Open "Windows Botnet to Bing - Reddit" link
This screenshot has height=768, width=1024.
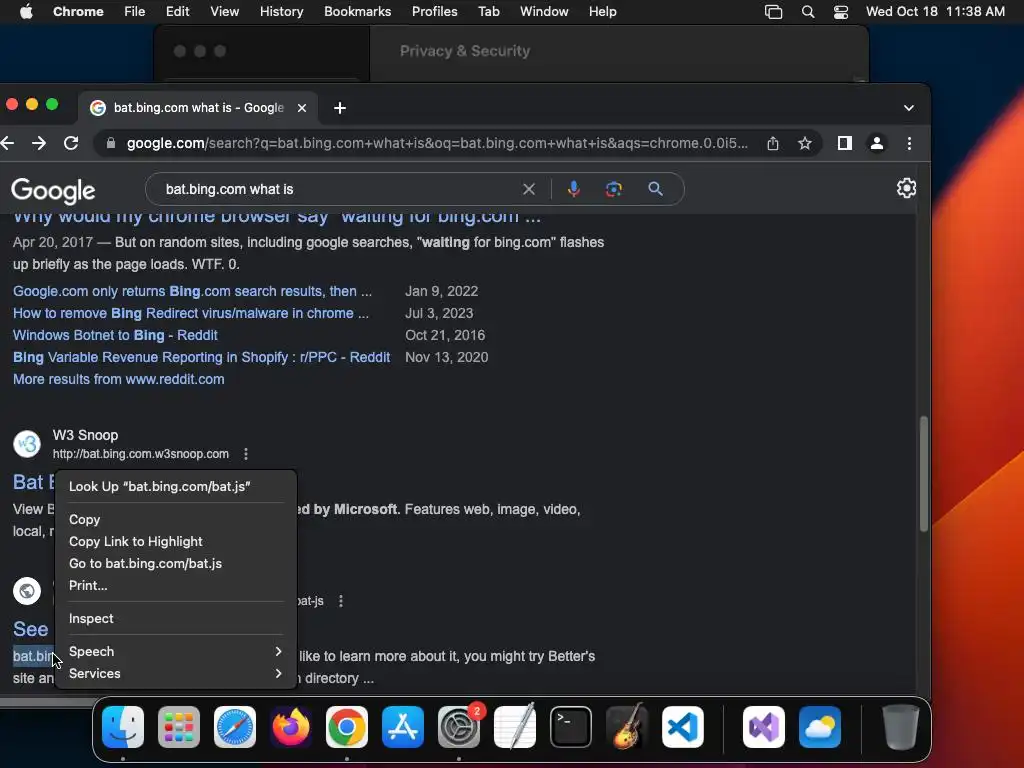click(x=115, y=336)
